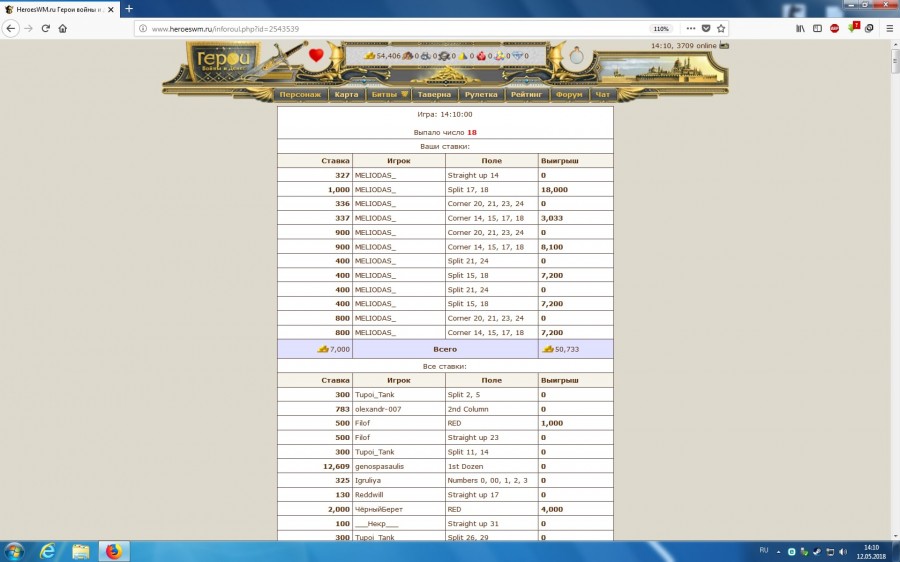900x562 pixels.
Task: Click the red heart health icon
Action: coord(317,56)
